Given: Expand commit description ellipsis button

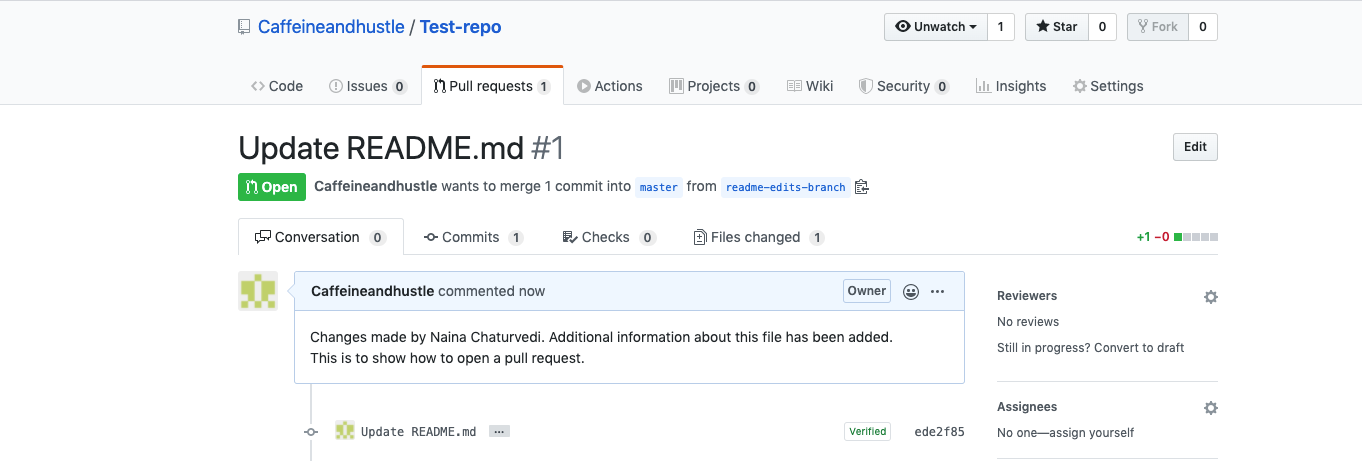Looking at the screenshot, I should tap(500, 432).
